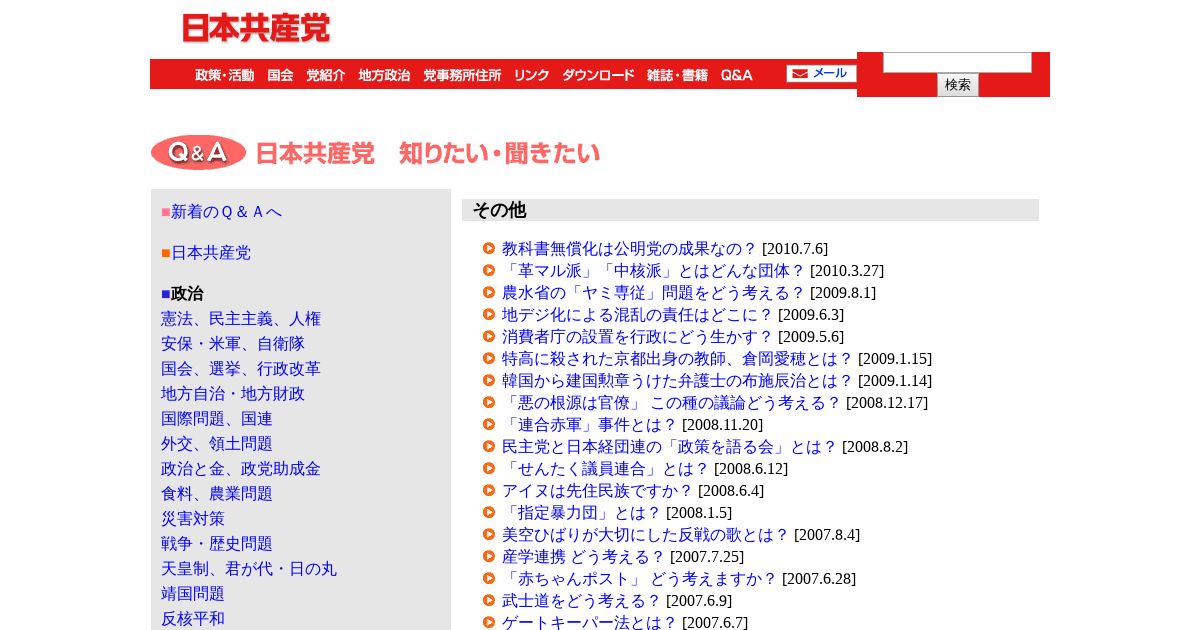Viewport: 1200px width, 630px height.
Task: Open 国際問題、国連 category
Action: point(217,419)
